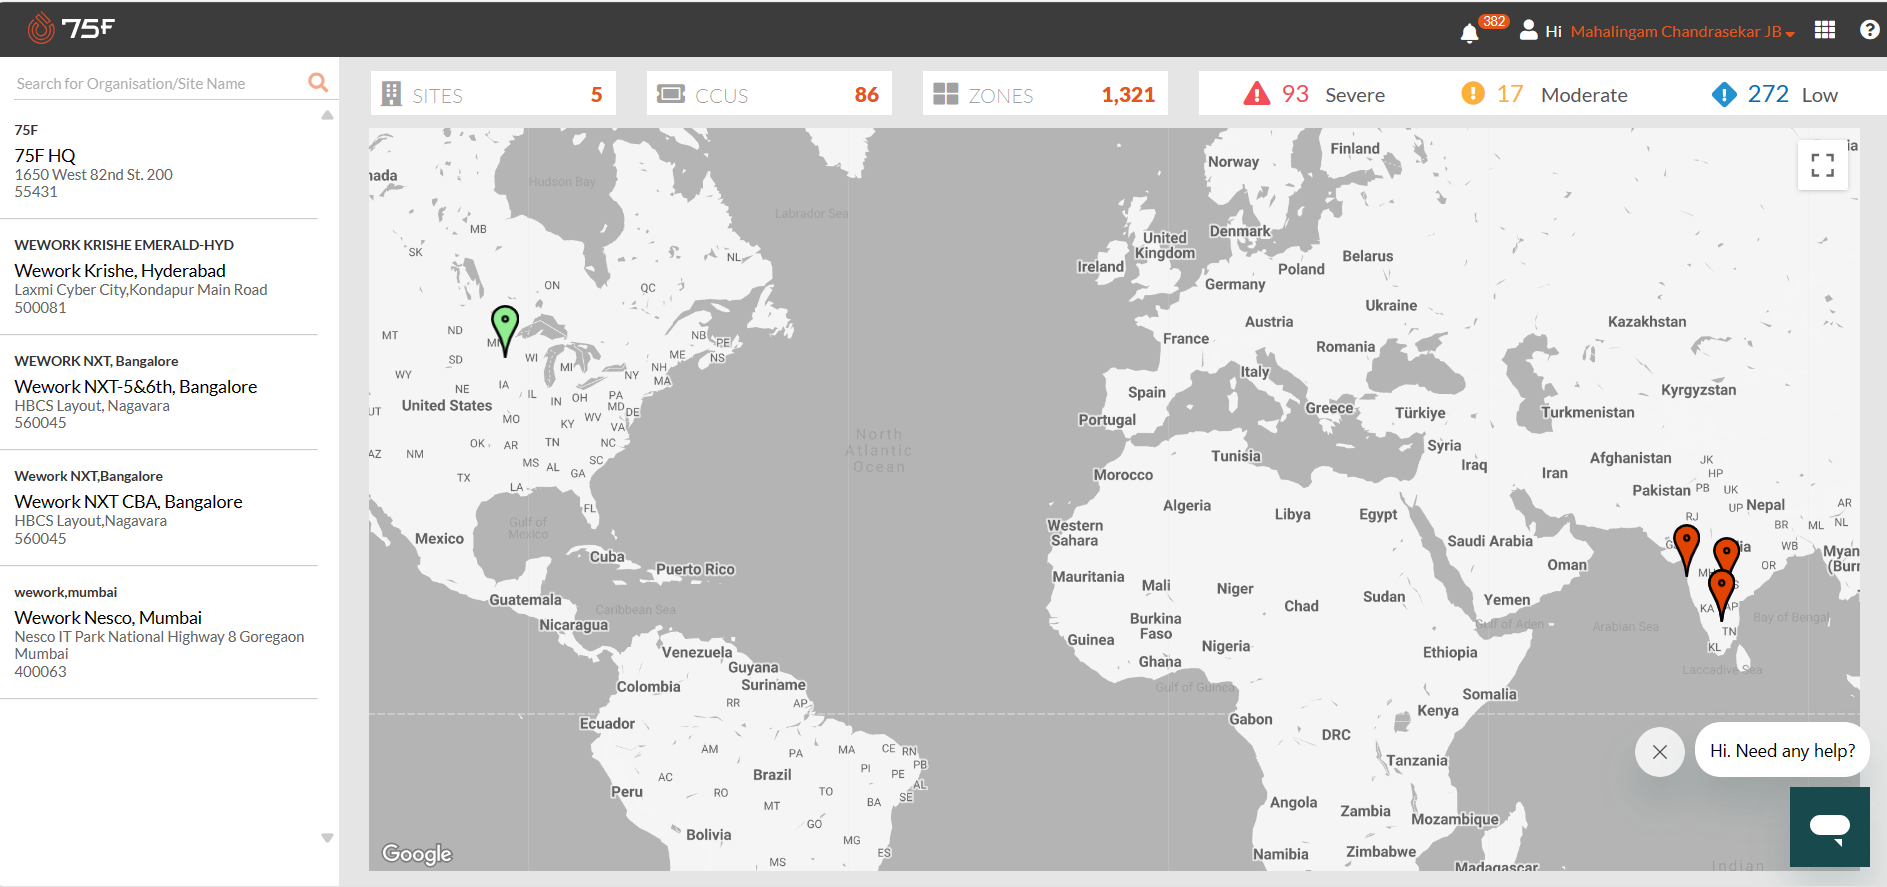Show the 93 Severe alerts

1313,94
